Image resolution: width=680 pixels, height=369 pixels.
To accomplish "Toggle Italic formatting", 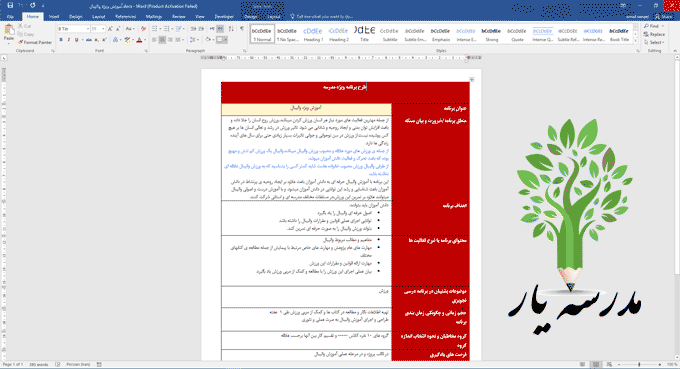I will point(69,40).
